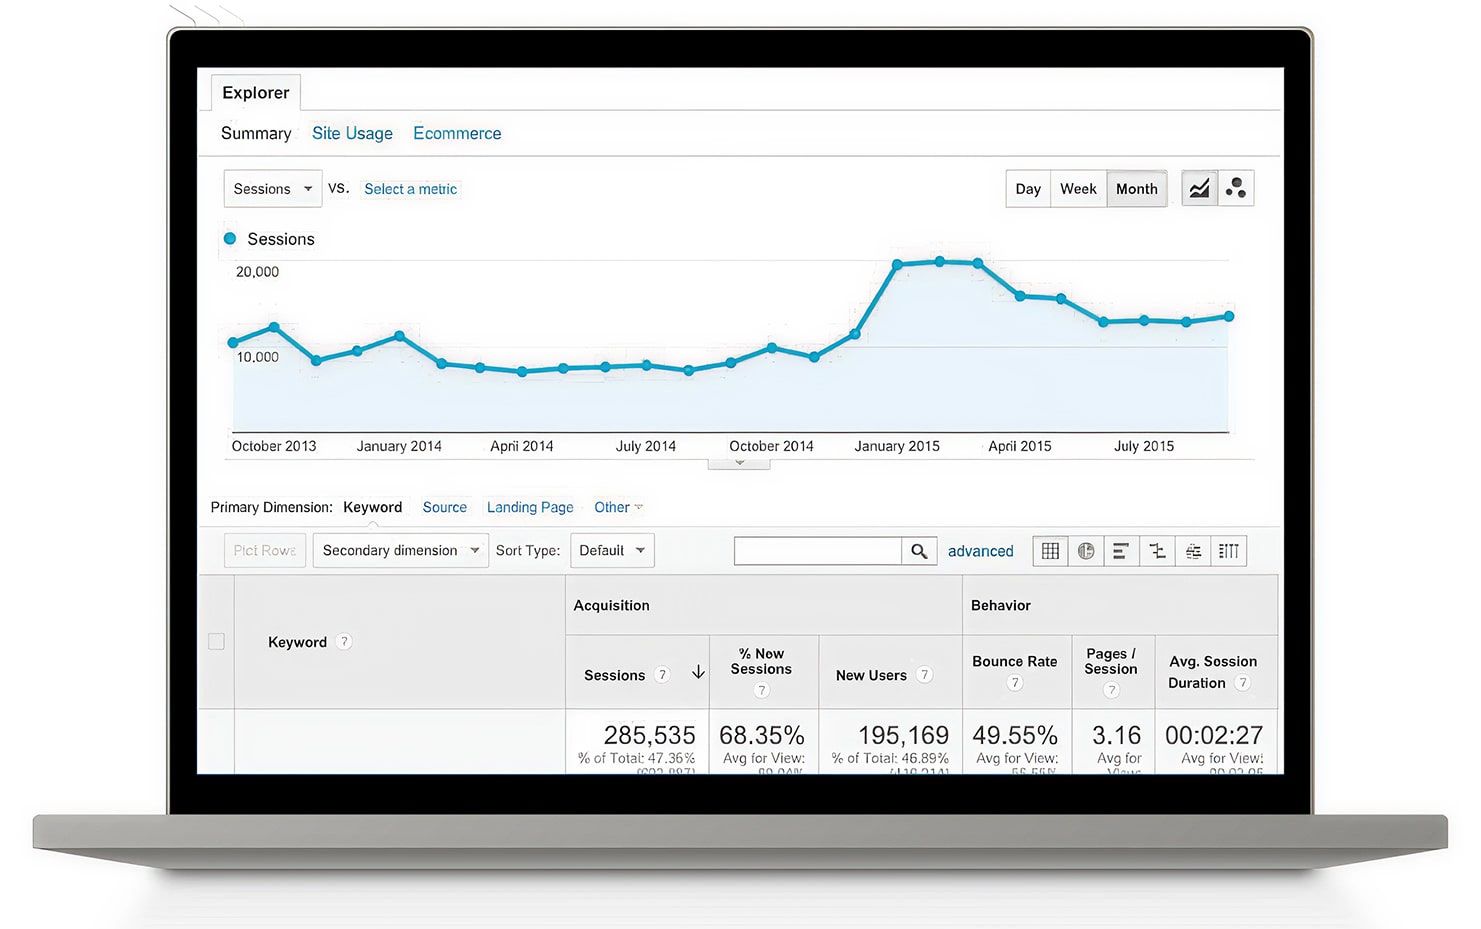Select the data table view icon
Viewport: 1481px width, 929px height.
click(1050, 551)
